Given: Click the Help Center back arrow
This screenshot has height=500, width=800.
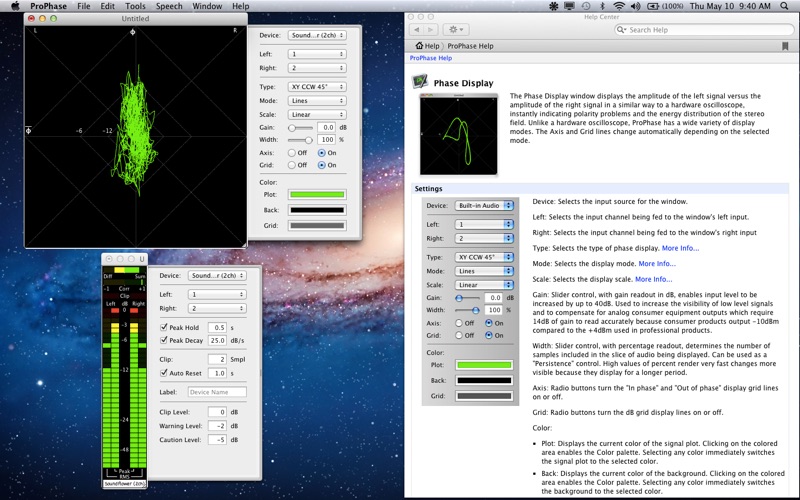Looking at the screenshot, I should (x=417, y=30).
